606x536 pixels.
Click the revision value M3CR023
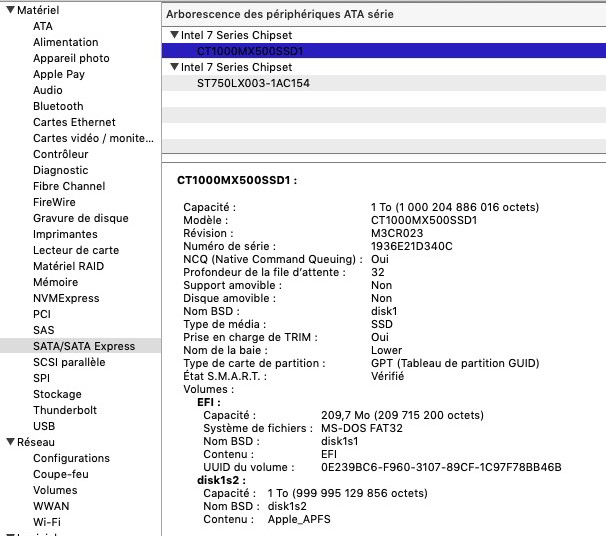click(x=397, y=233)
